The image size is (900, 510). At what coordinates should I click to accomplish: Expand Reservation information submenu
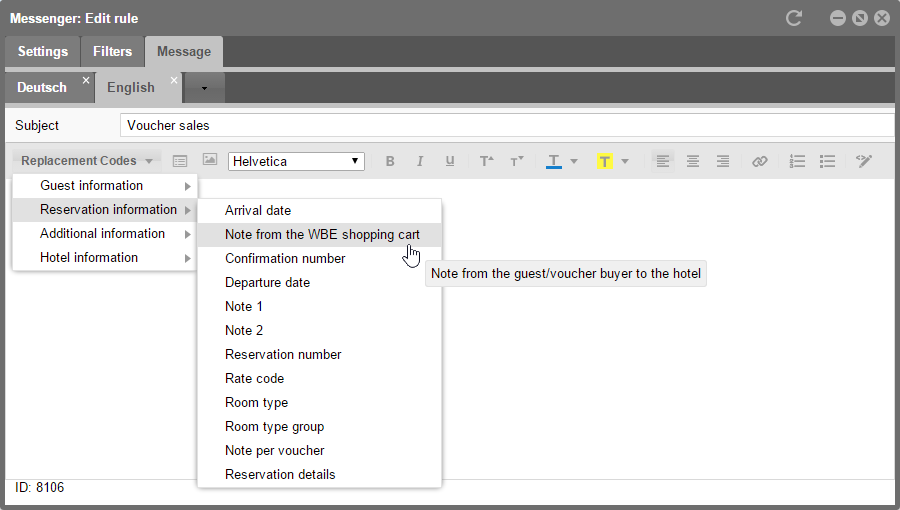[x=105, y=210]
